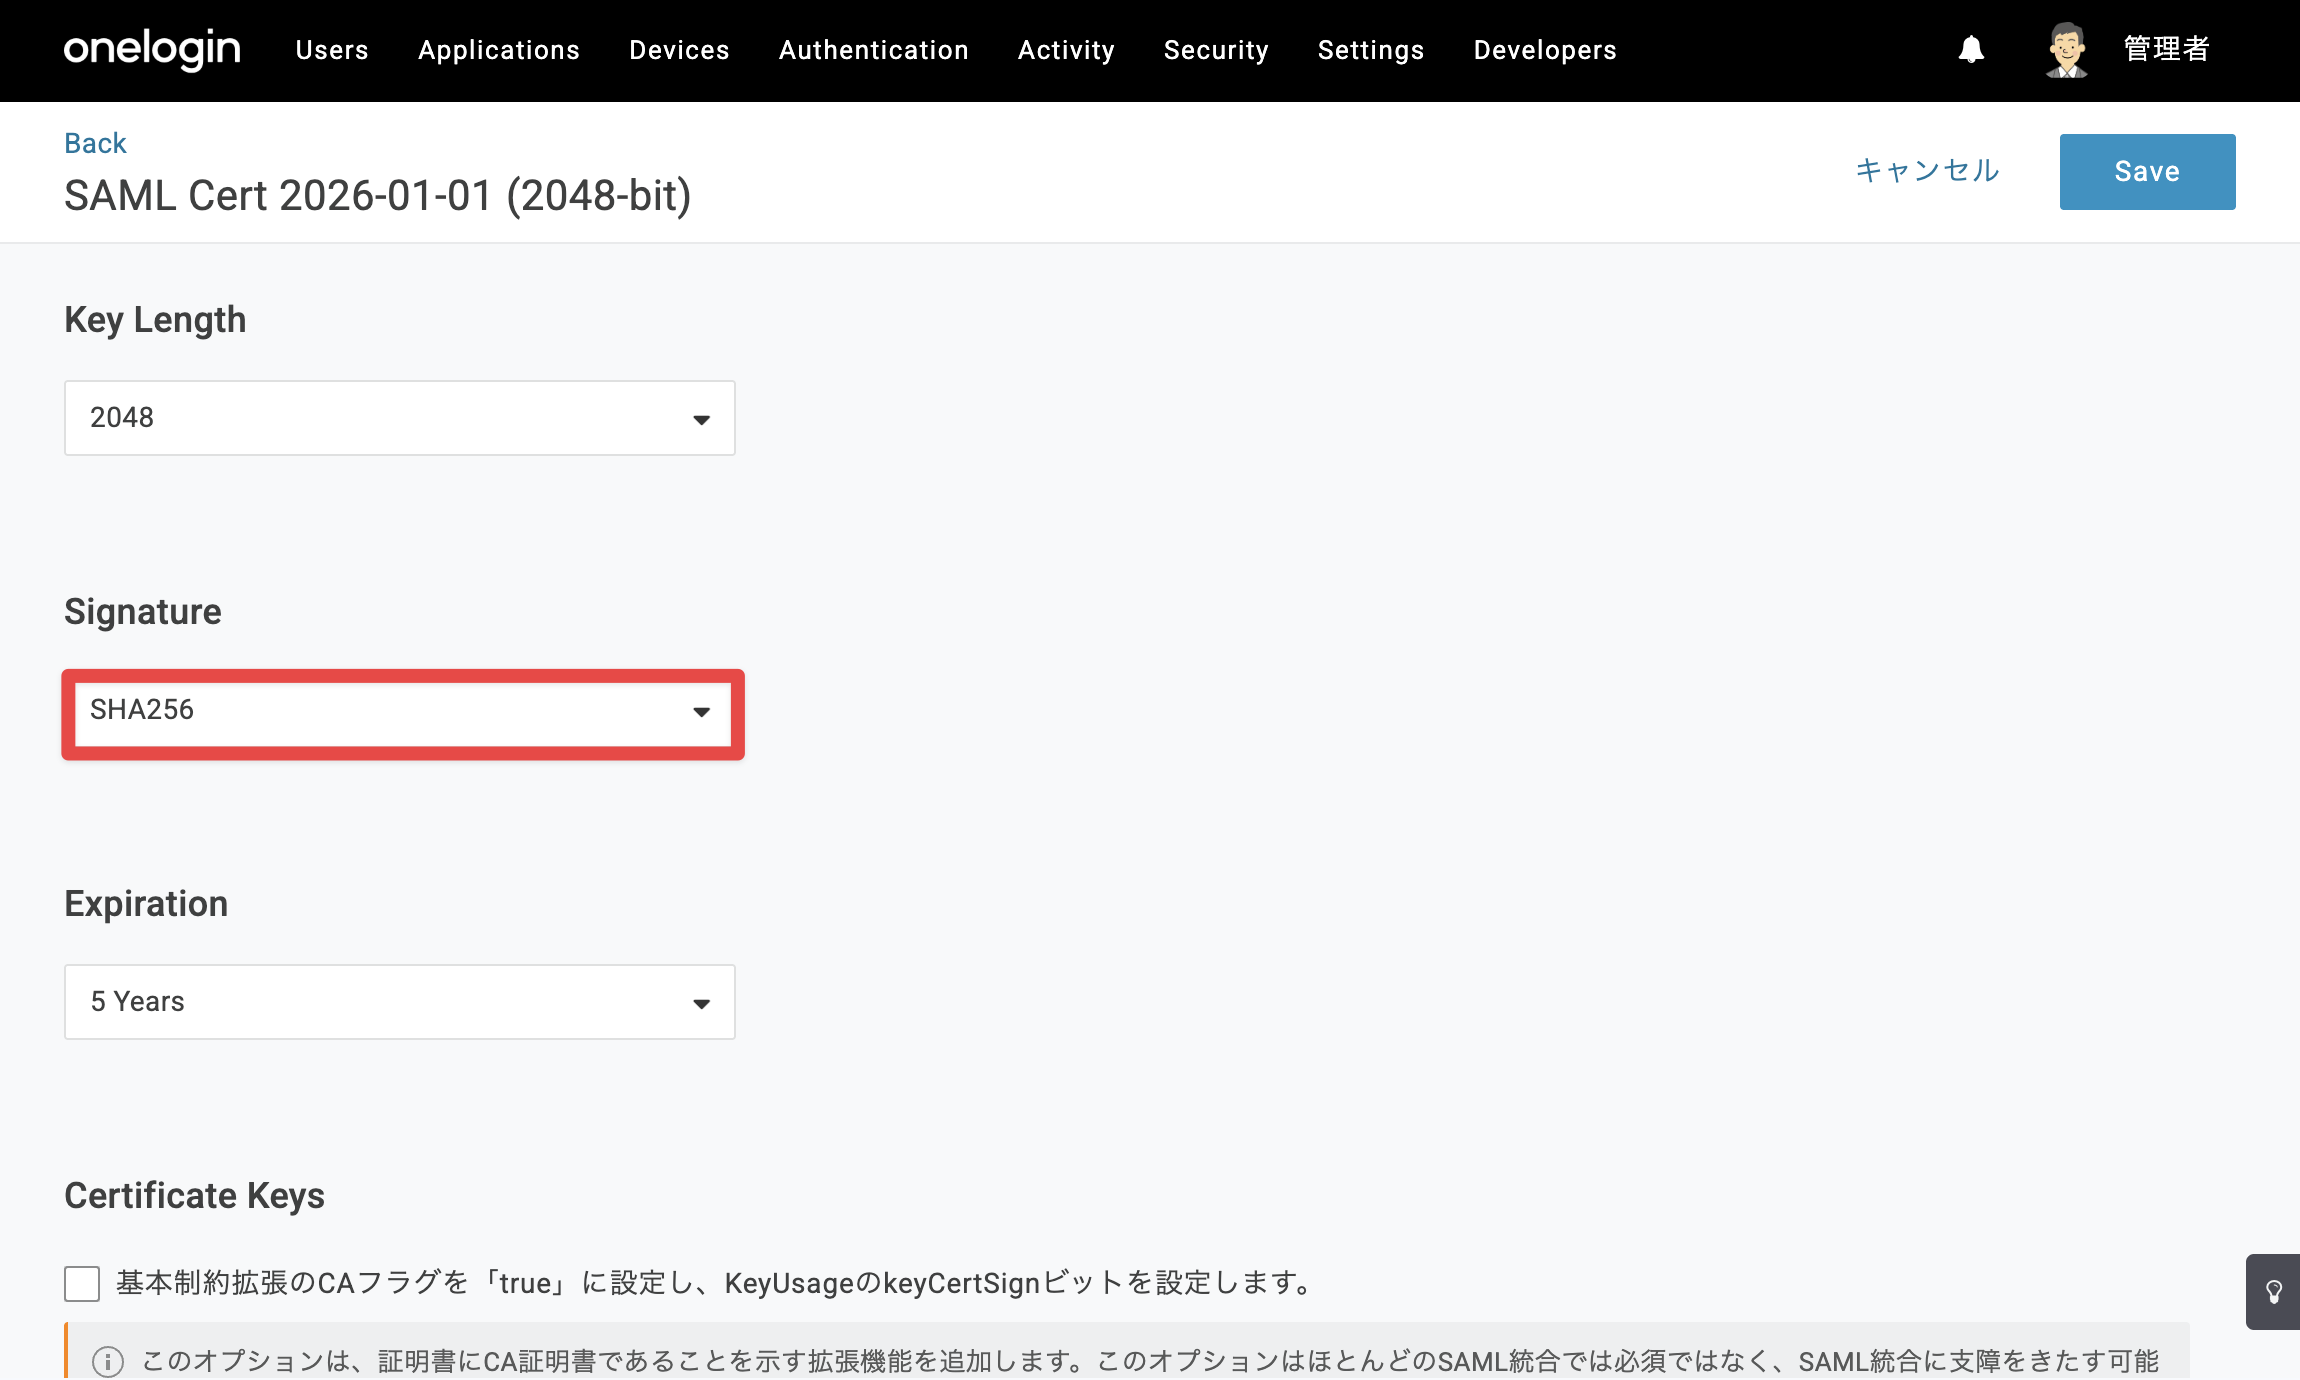Viewport: 2300px width, 1380px height.
Task: Open the Users menu
Action: point(332,50)
